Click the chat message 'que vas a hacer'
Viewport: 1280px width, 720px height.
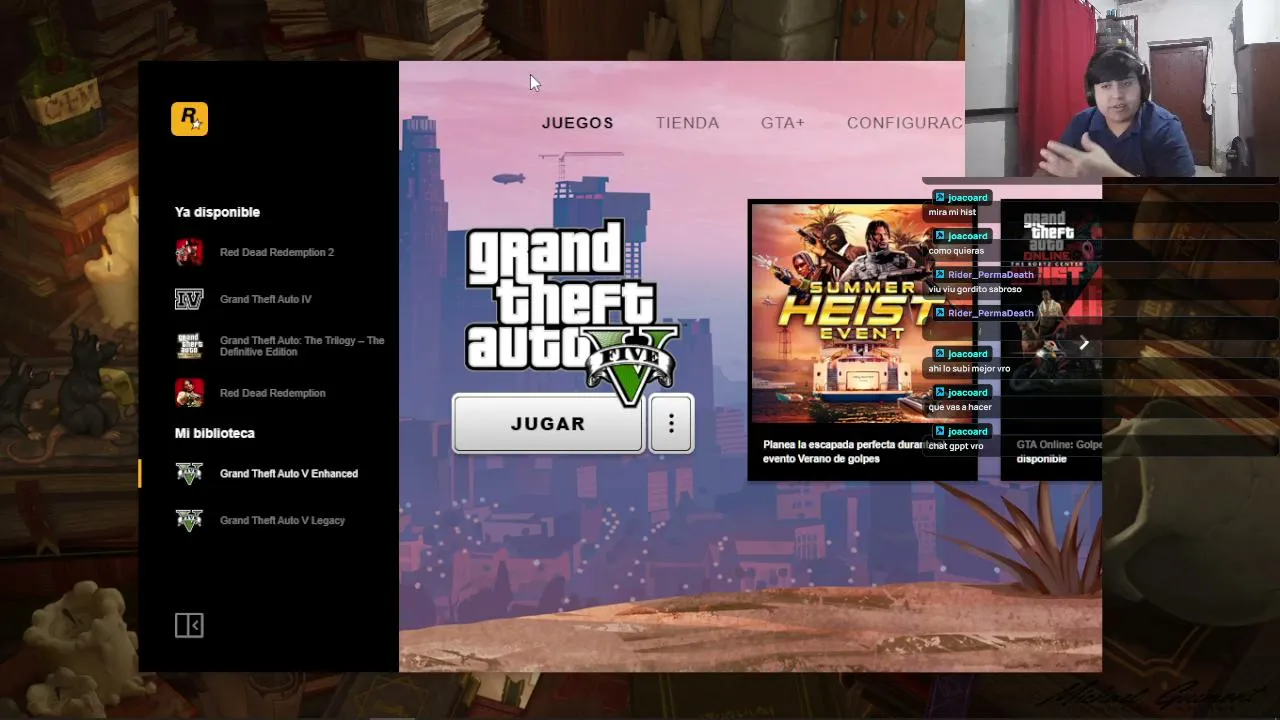(960, 407)
